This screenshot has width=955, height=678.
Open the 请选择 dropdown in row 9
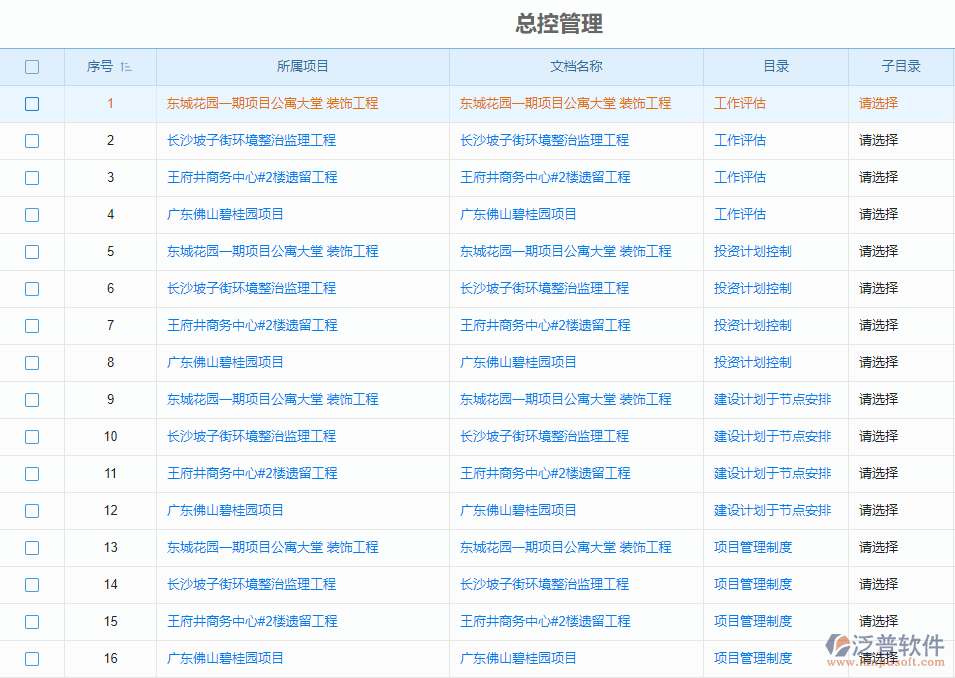(x=877, y=399)
